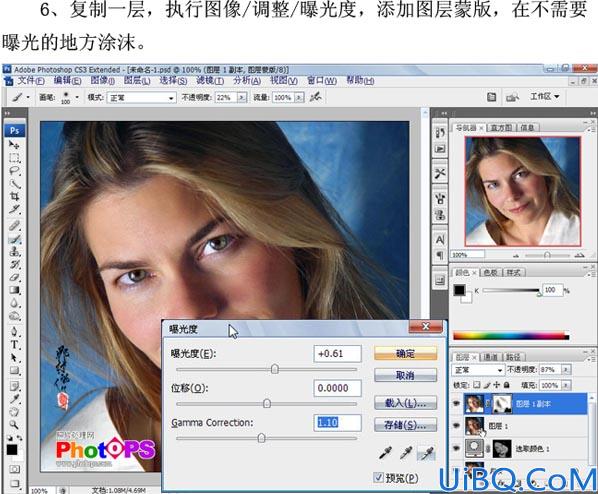
Task: Toggle the 预览 Preview checkbox
Action: click(x=378, y=477)
